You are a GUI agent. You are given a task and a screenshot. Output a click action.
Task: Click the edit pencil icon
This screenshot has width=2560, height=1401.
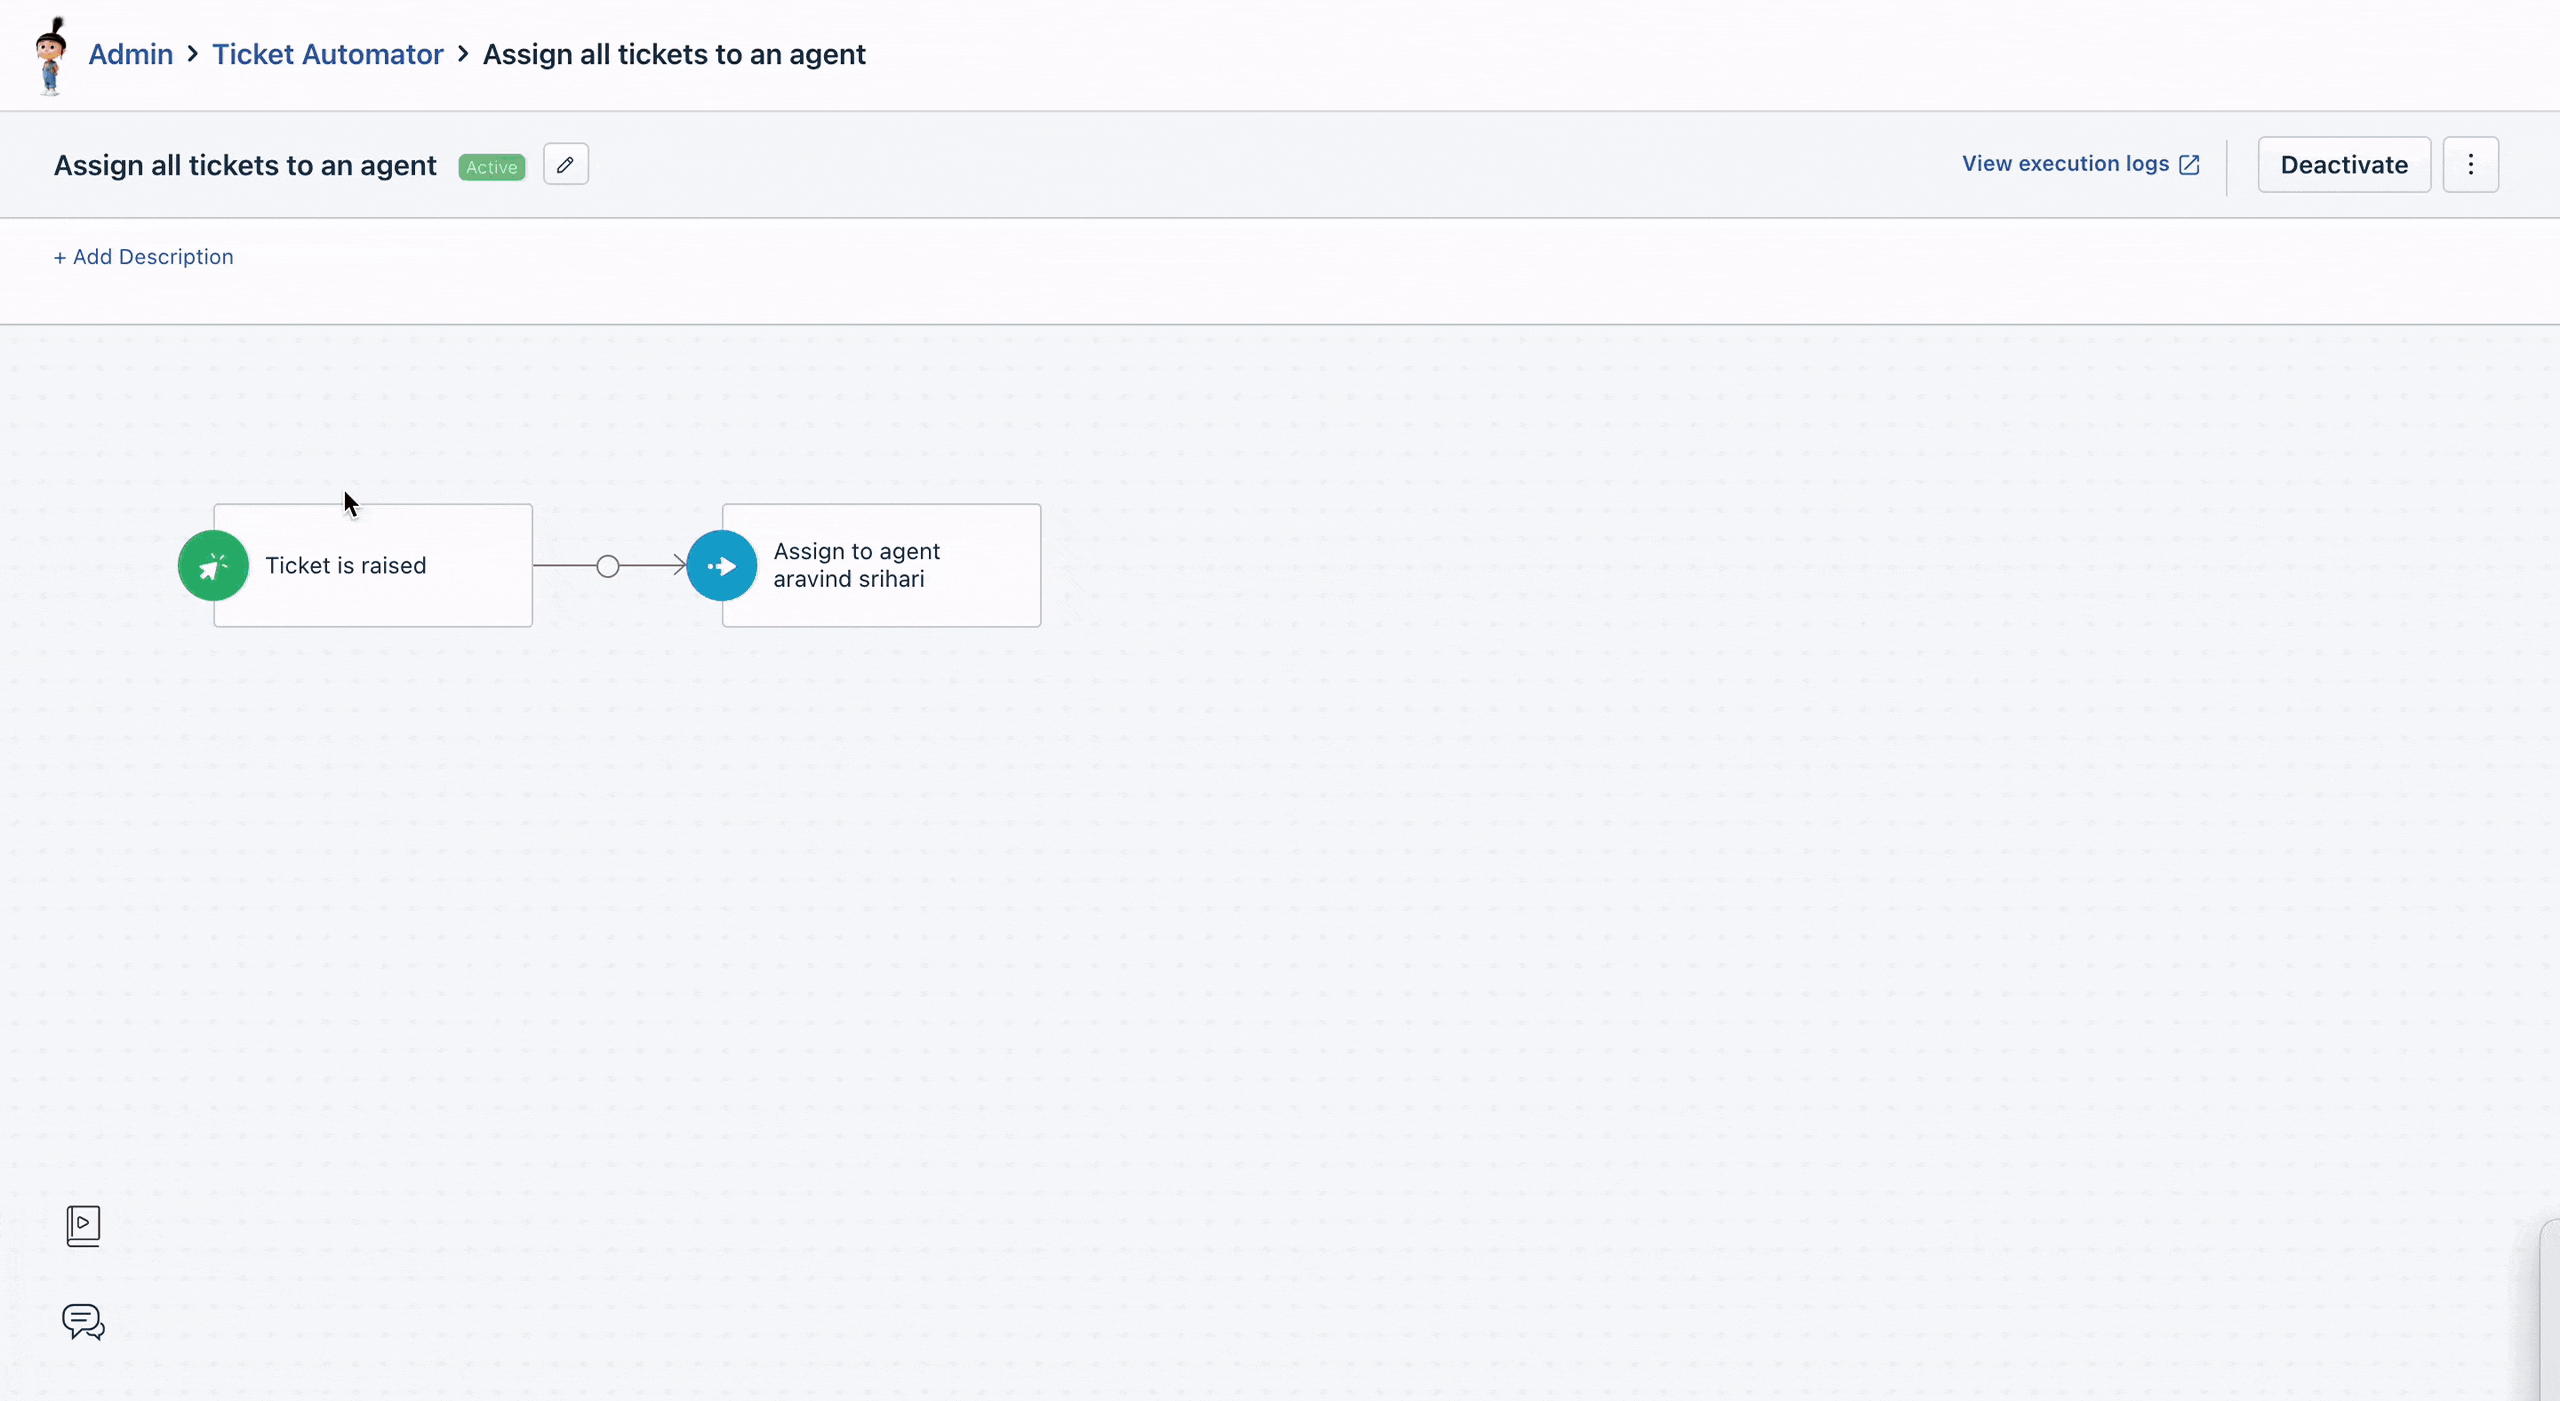[x=564, y=164]
